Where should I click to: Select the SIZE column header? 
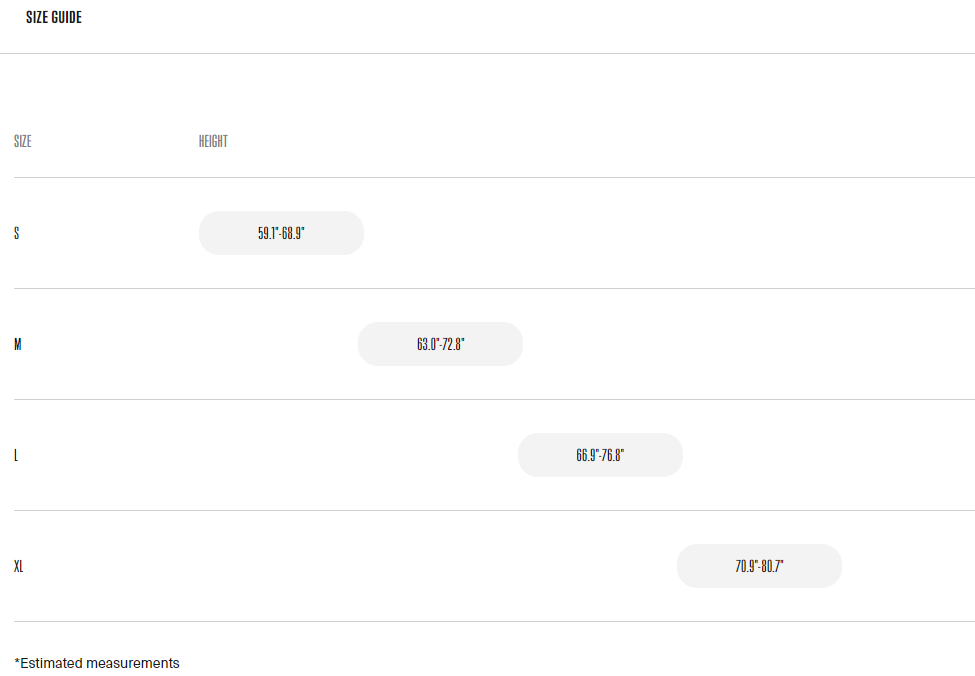tap(22, 142)
